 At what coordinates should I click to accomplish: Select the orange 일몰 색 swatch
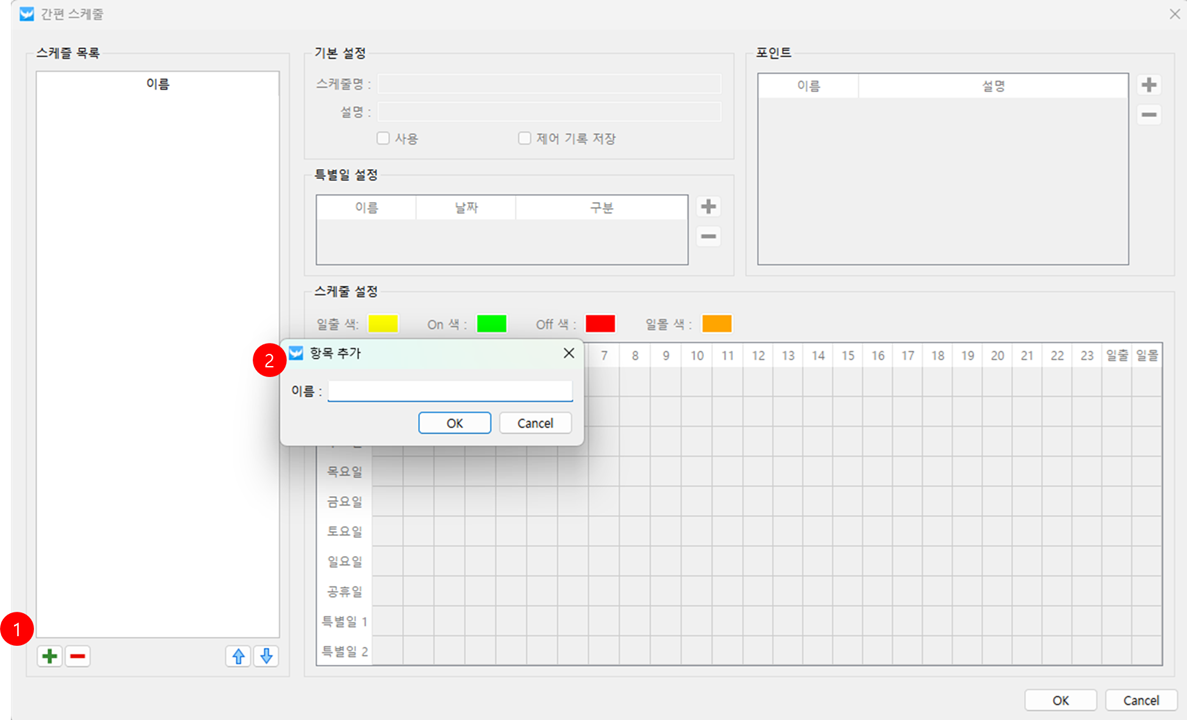tap(717, 324)
